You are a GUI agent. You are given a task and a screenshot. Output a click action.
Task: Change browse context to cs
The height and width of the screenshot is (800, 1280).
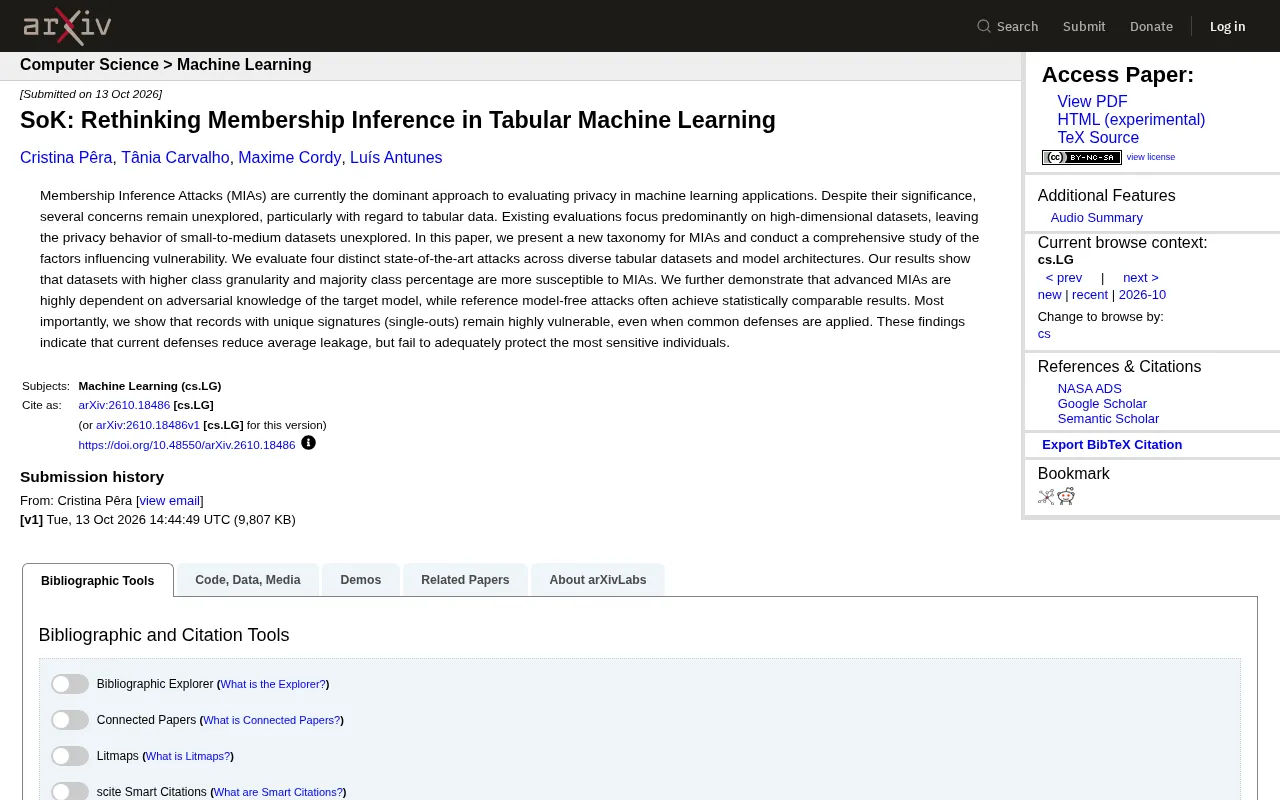pos(1044,334)
